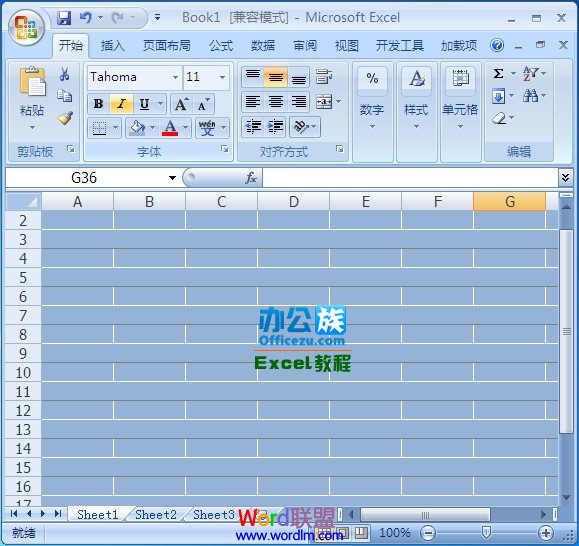
Task: Click the Office button
Action: pyautogui.click(x=27, y=28)
